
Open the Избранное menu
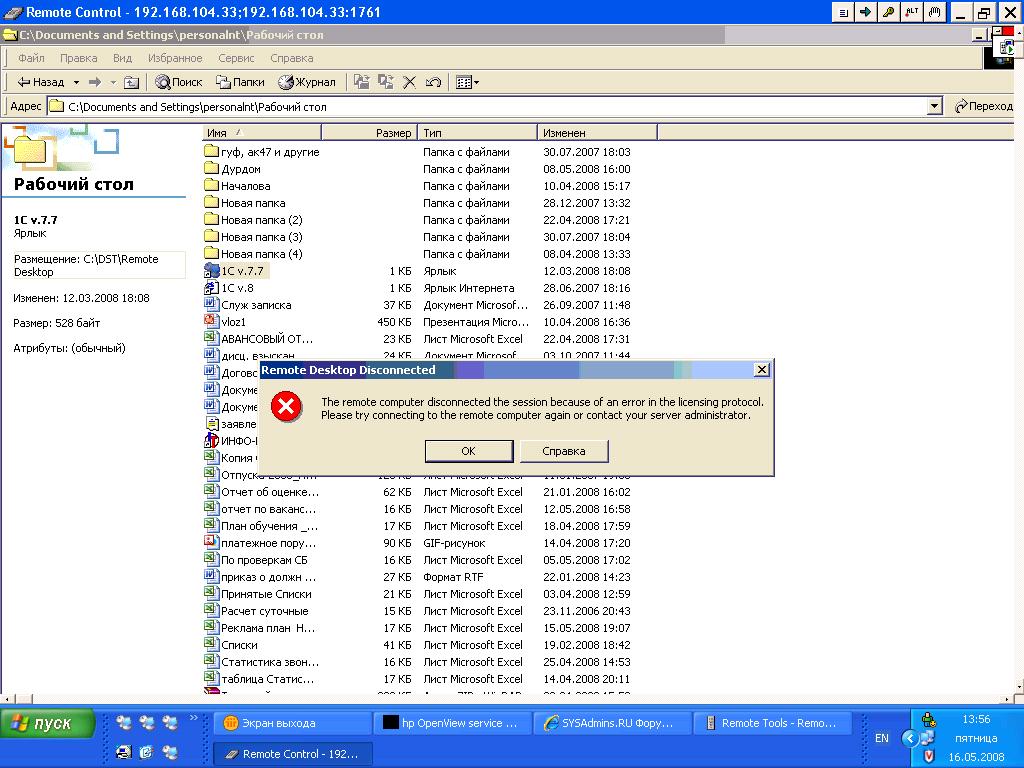[175, 58]
